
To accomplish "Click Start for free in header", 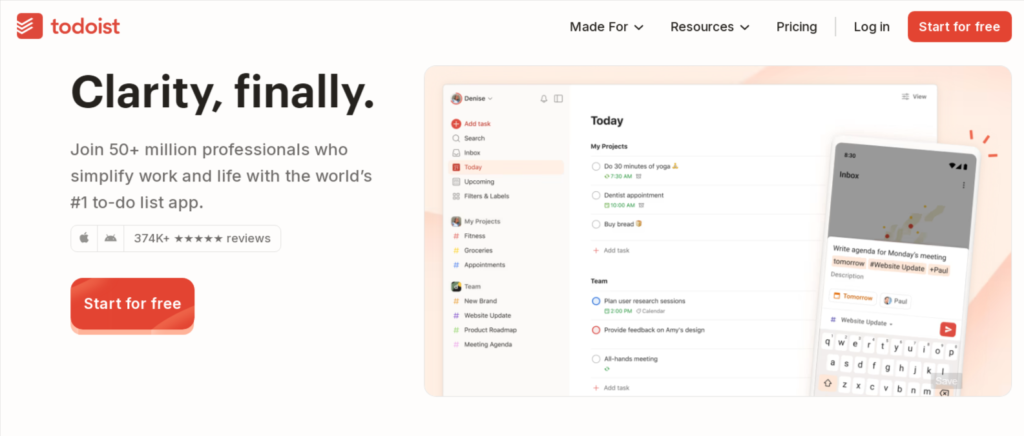I will pos(959,27).
